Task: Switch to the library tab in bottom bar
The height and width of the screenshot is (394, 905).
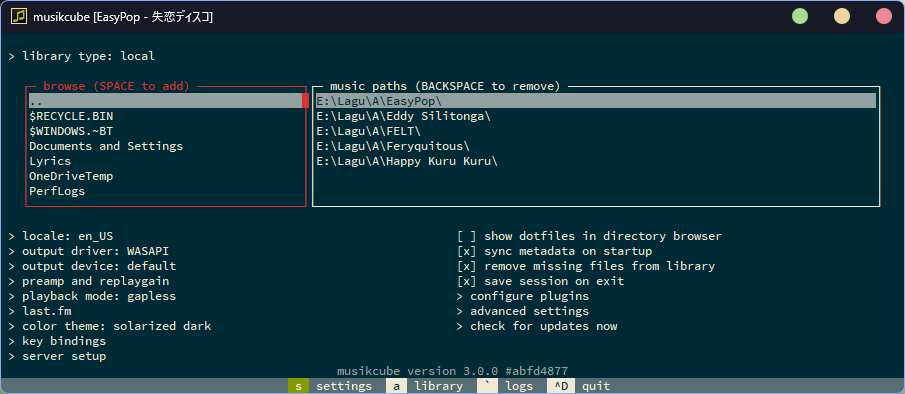Action: 428,386
